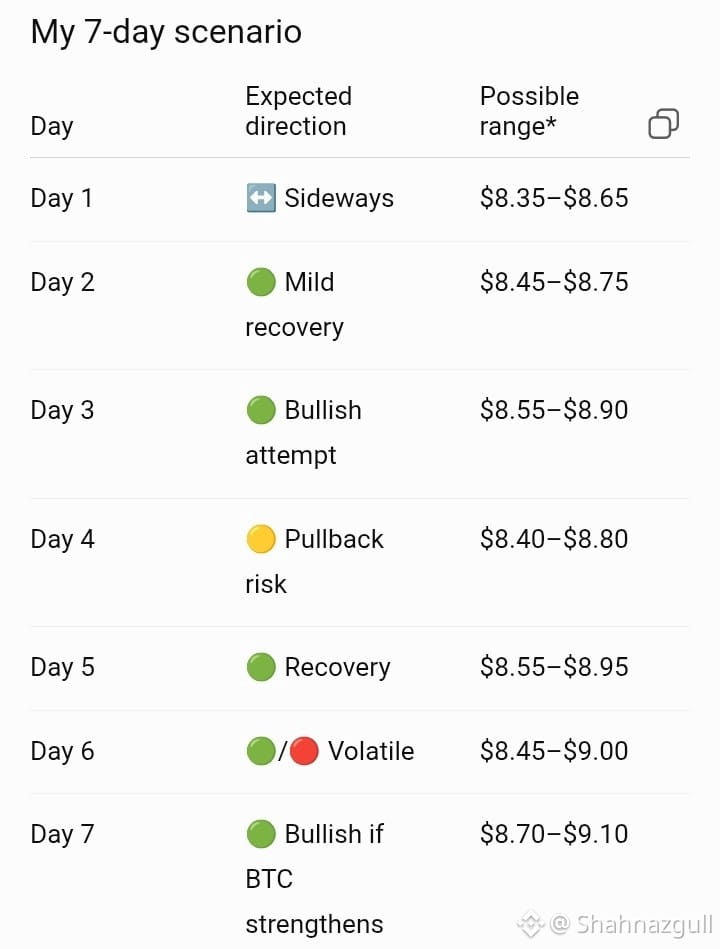Click the Binance logo in the watermark

coord(530,924)
